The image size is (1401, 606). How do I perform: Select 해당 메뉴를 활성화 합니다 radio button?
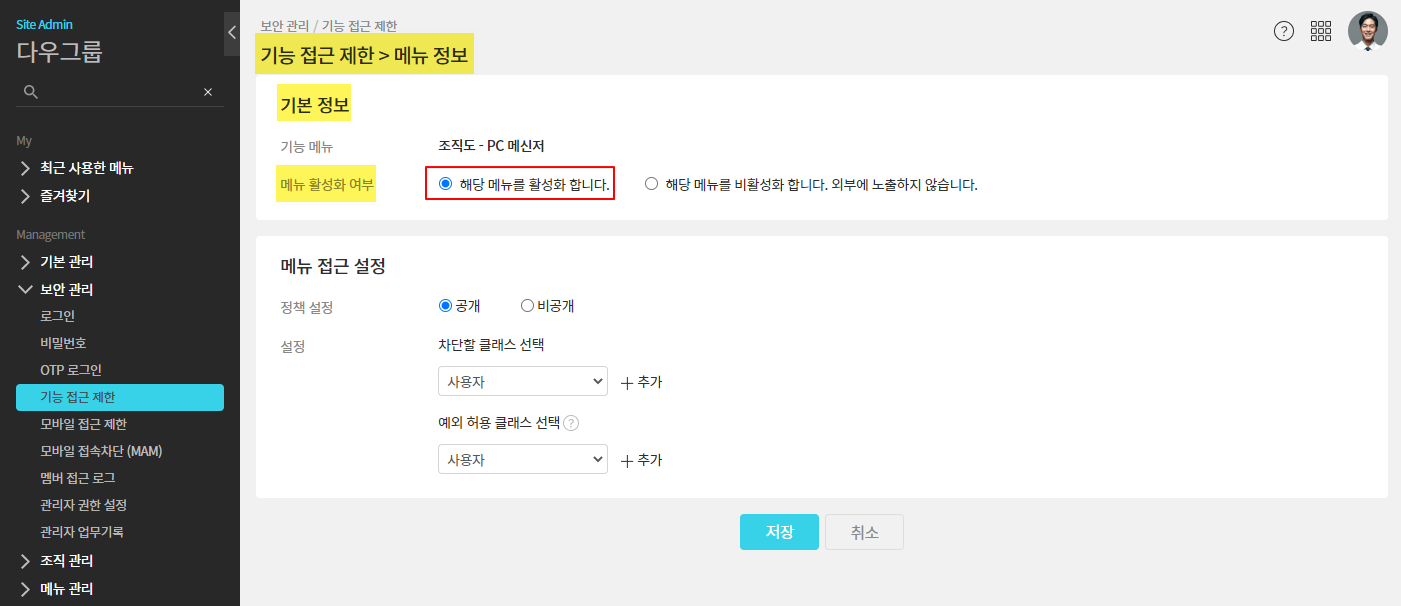pyautogui.click(x=446, y=184)
